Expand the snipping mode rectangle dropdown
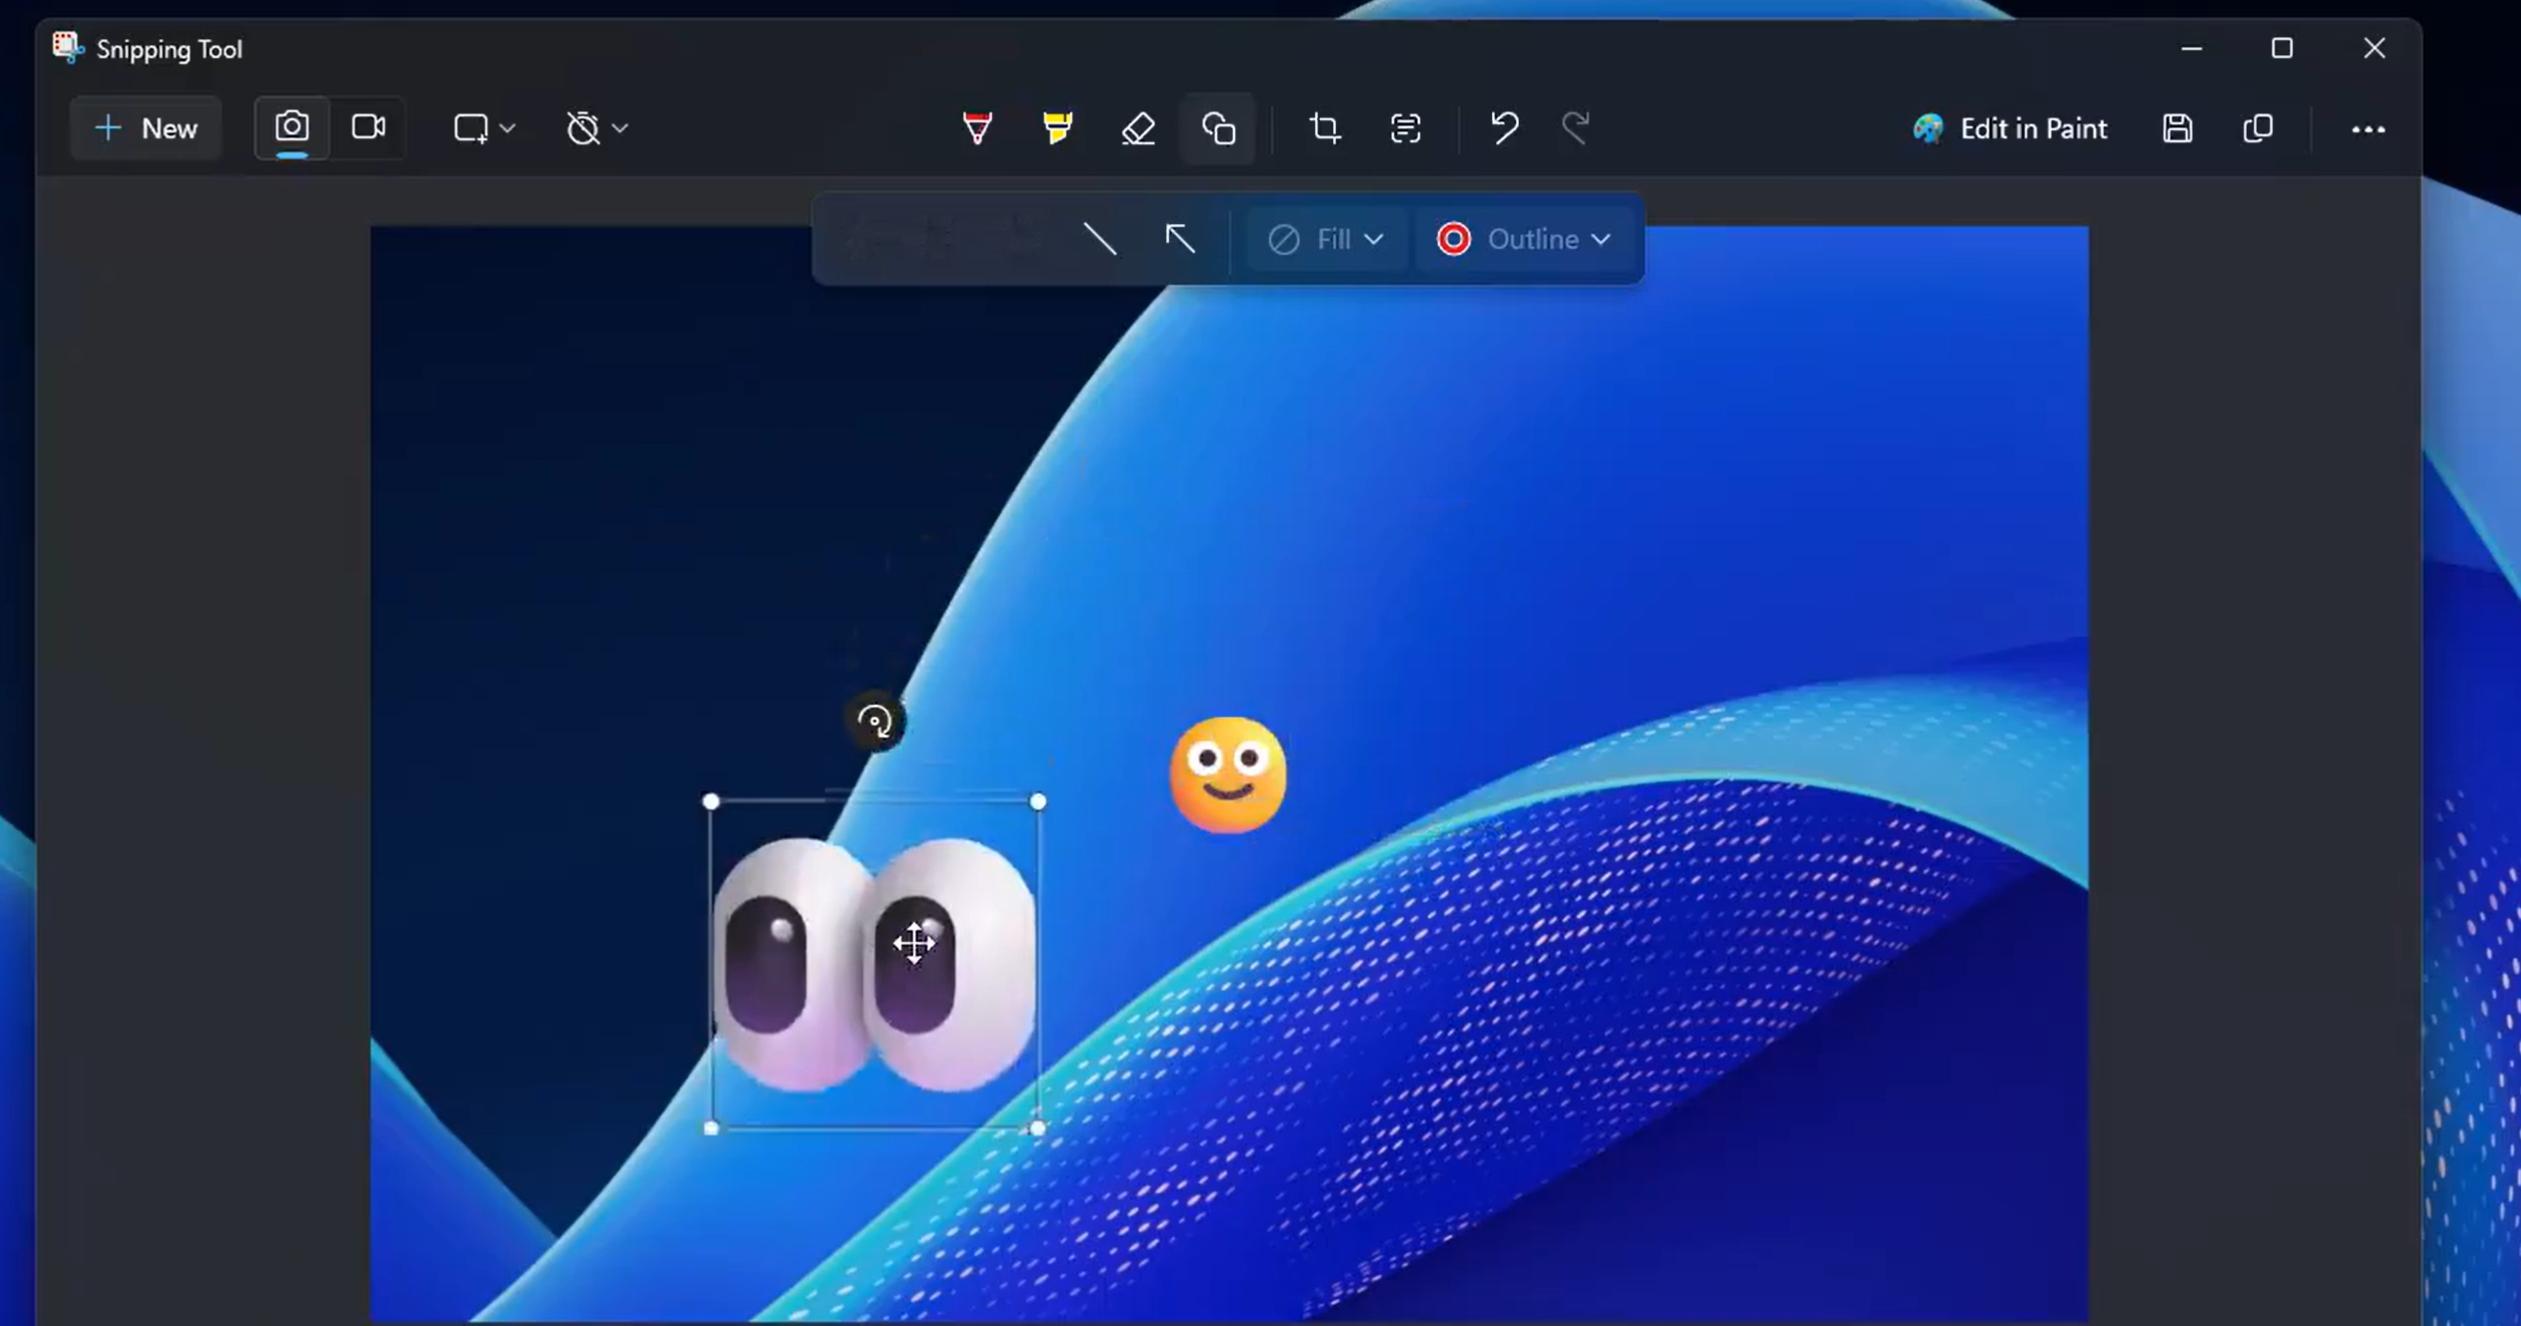 click(485, 129)
